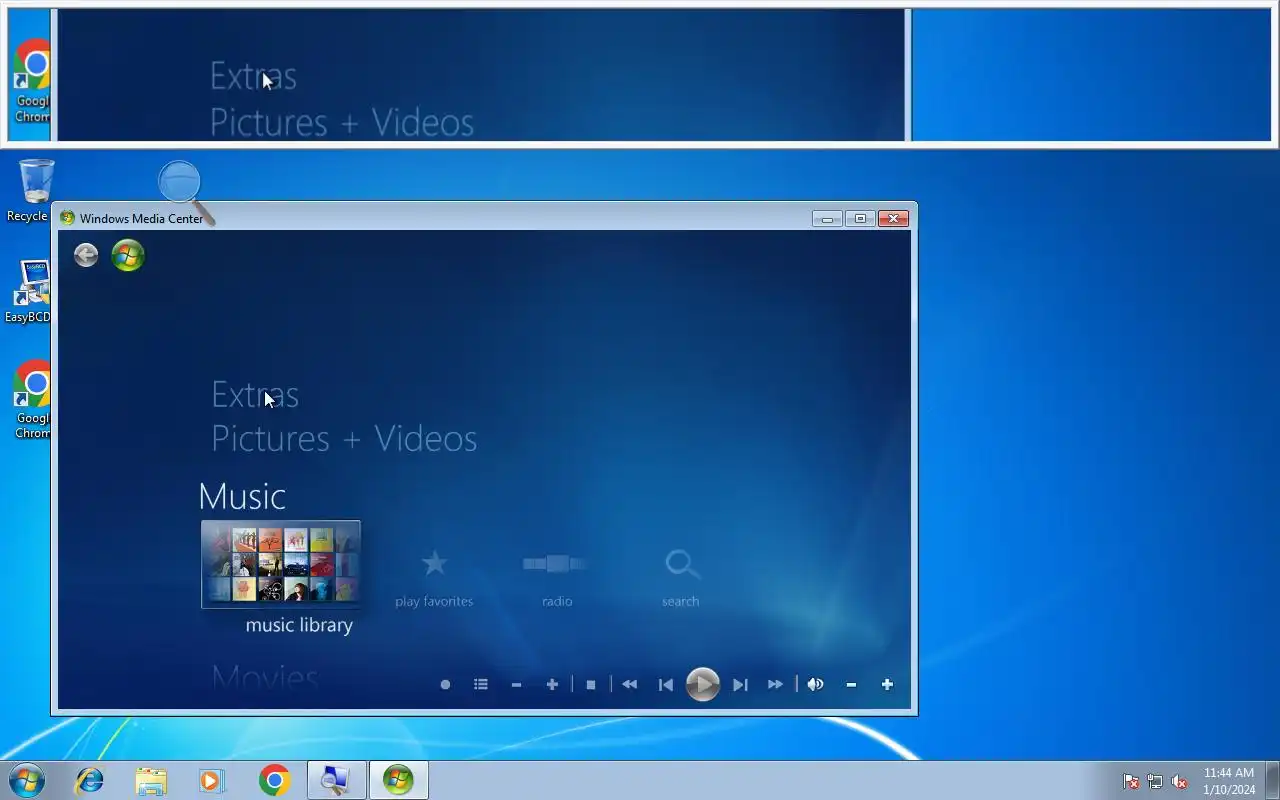Launch Internet Explorer from the taskbar
Viewport: 1280px width, 800px height.
click(x=90, y=780)
